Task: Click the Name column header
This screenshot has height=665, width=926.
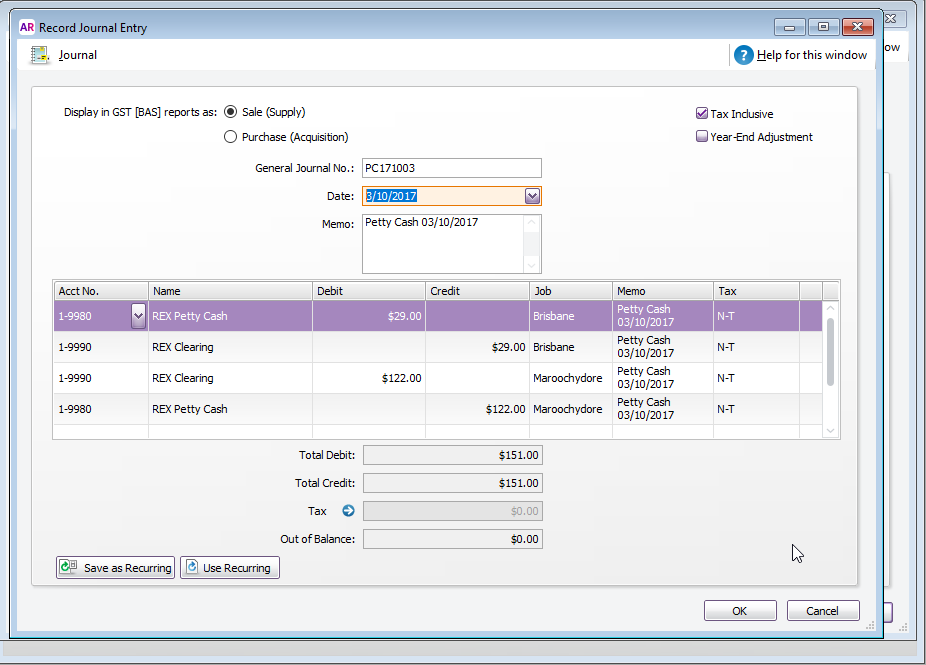Action: coord(230,291)
